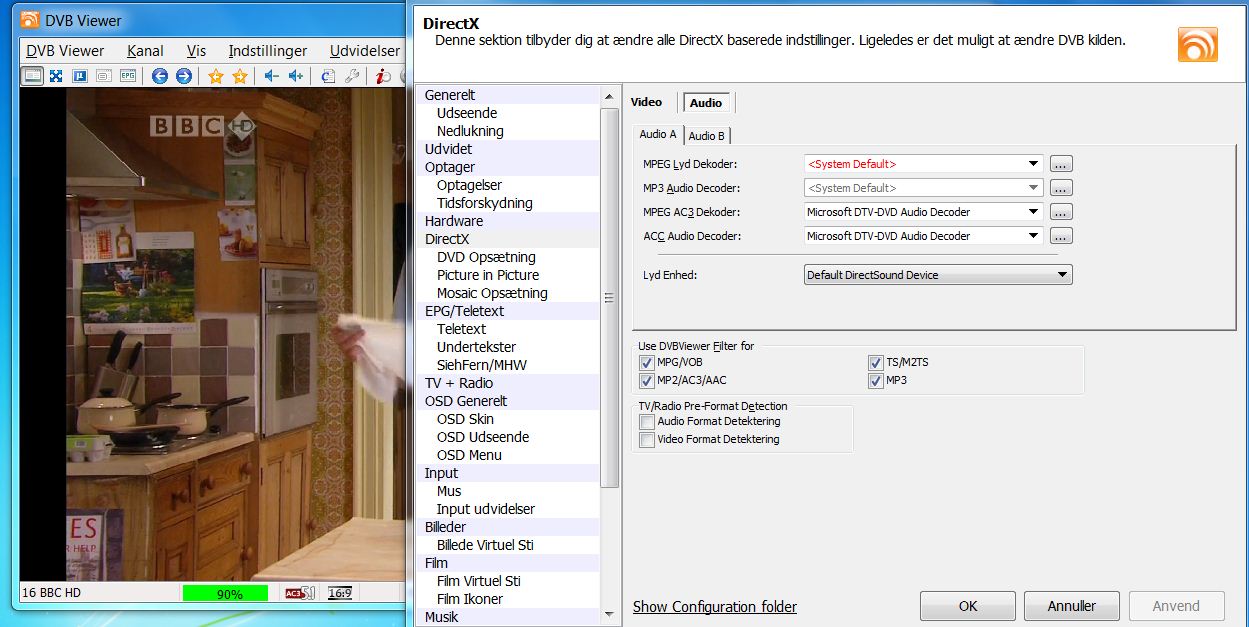Viewport: 1249px width, 627px height.
Task: Click the red info 'i' toolbar icon
Action: pos(382,76)
